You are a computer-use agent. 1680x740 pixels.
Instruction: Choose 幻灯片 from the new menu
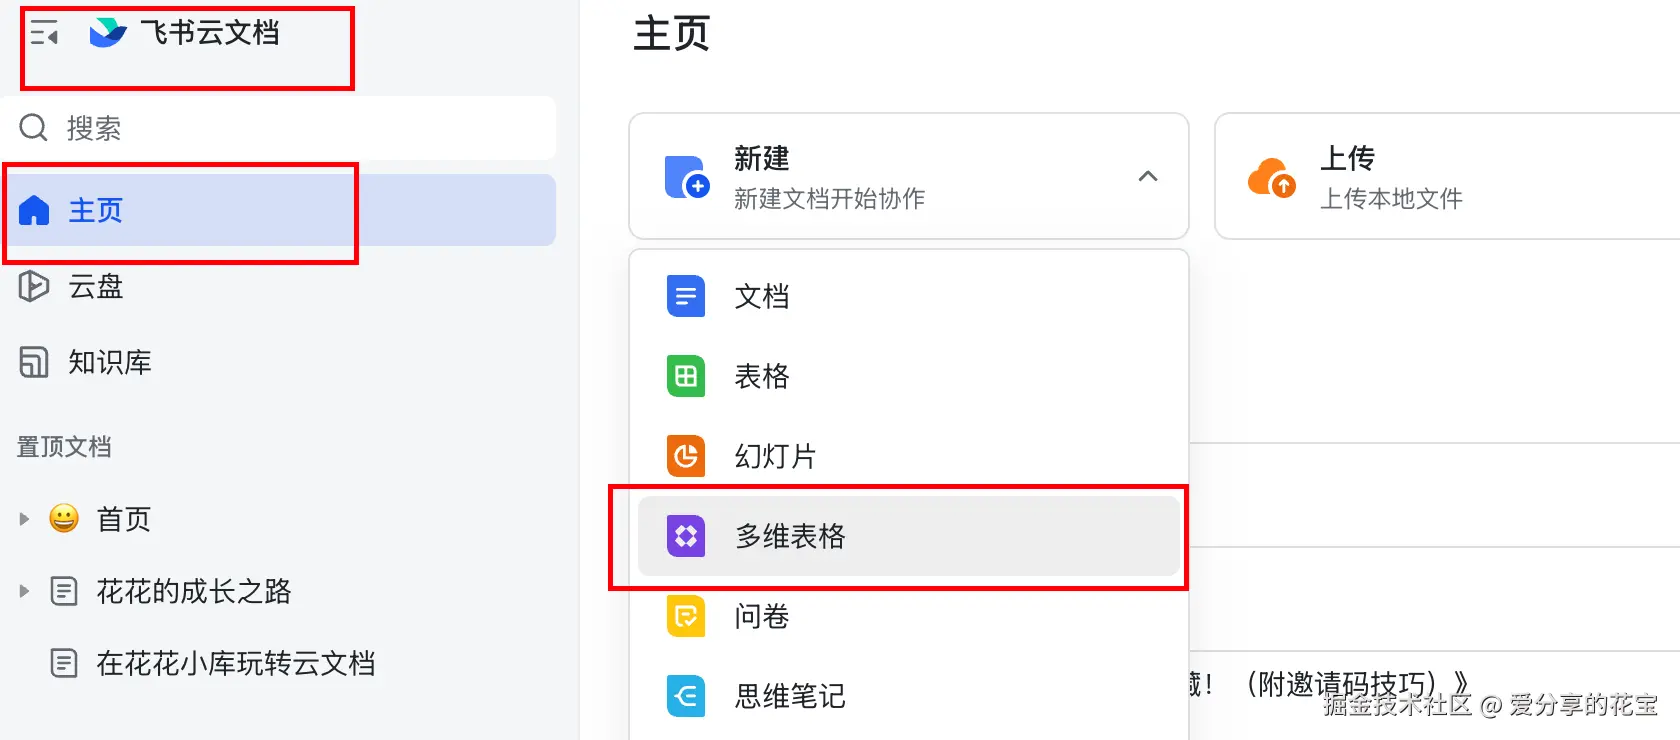[908, 456]
